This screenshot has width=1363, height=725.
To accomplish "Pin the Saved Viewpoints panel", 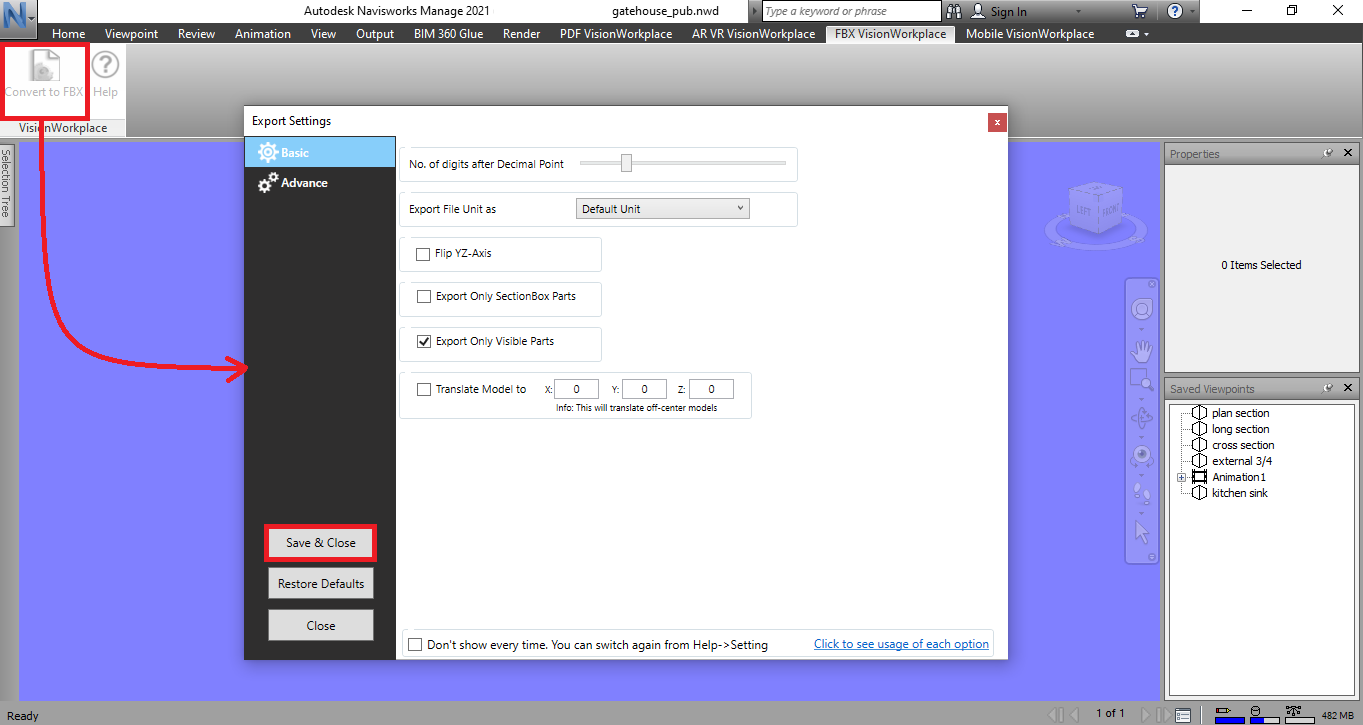I will [1329, 388].
